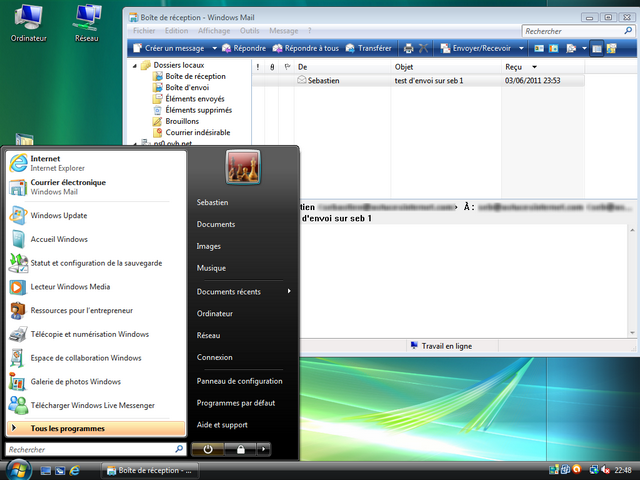
Task: Click the Transférer button
Action: click(x=369, y=48)
